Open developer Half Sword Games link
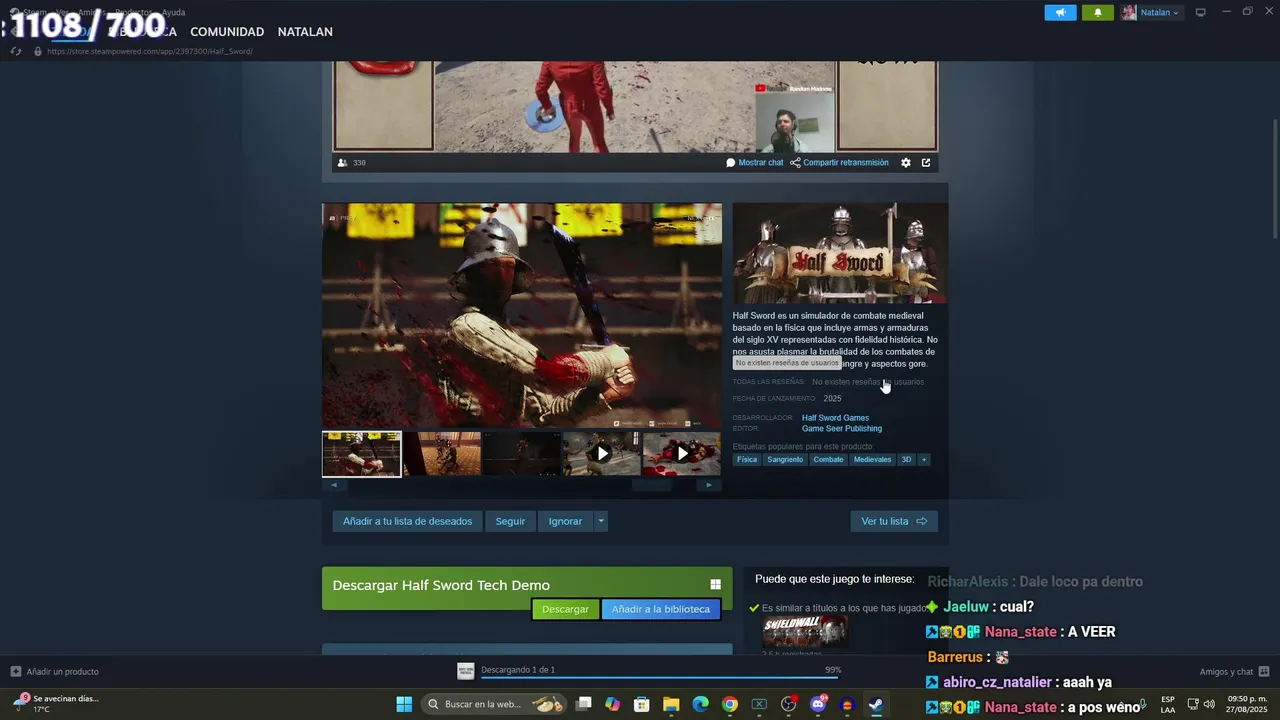 [835, 418]
